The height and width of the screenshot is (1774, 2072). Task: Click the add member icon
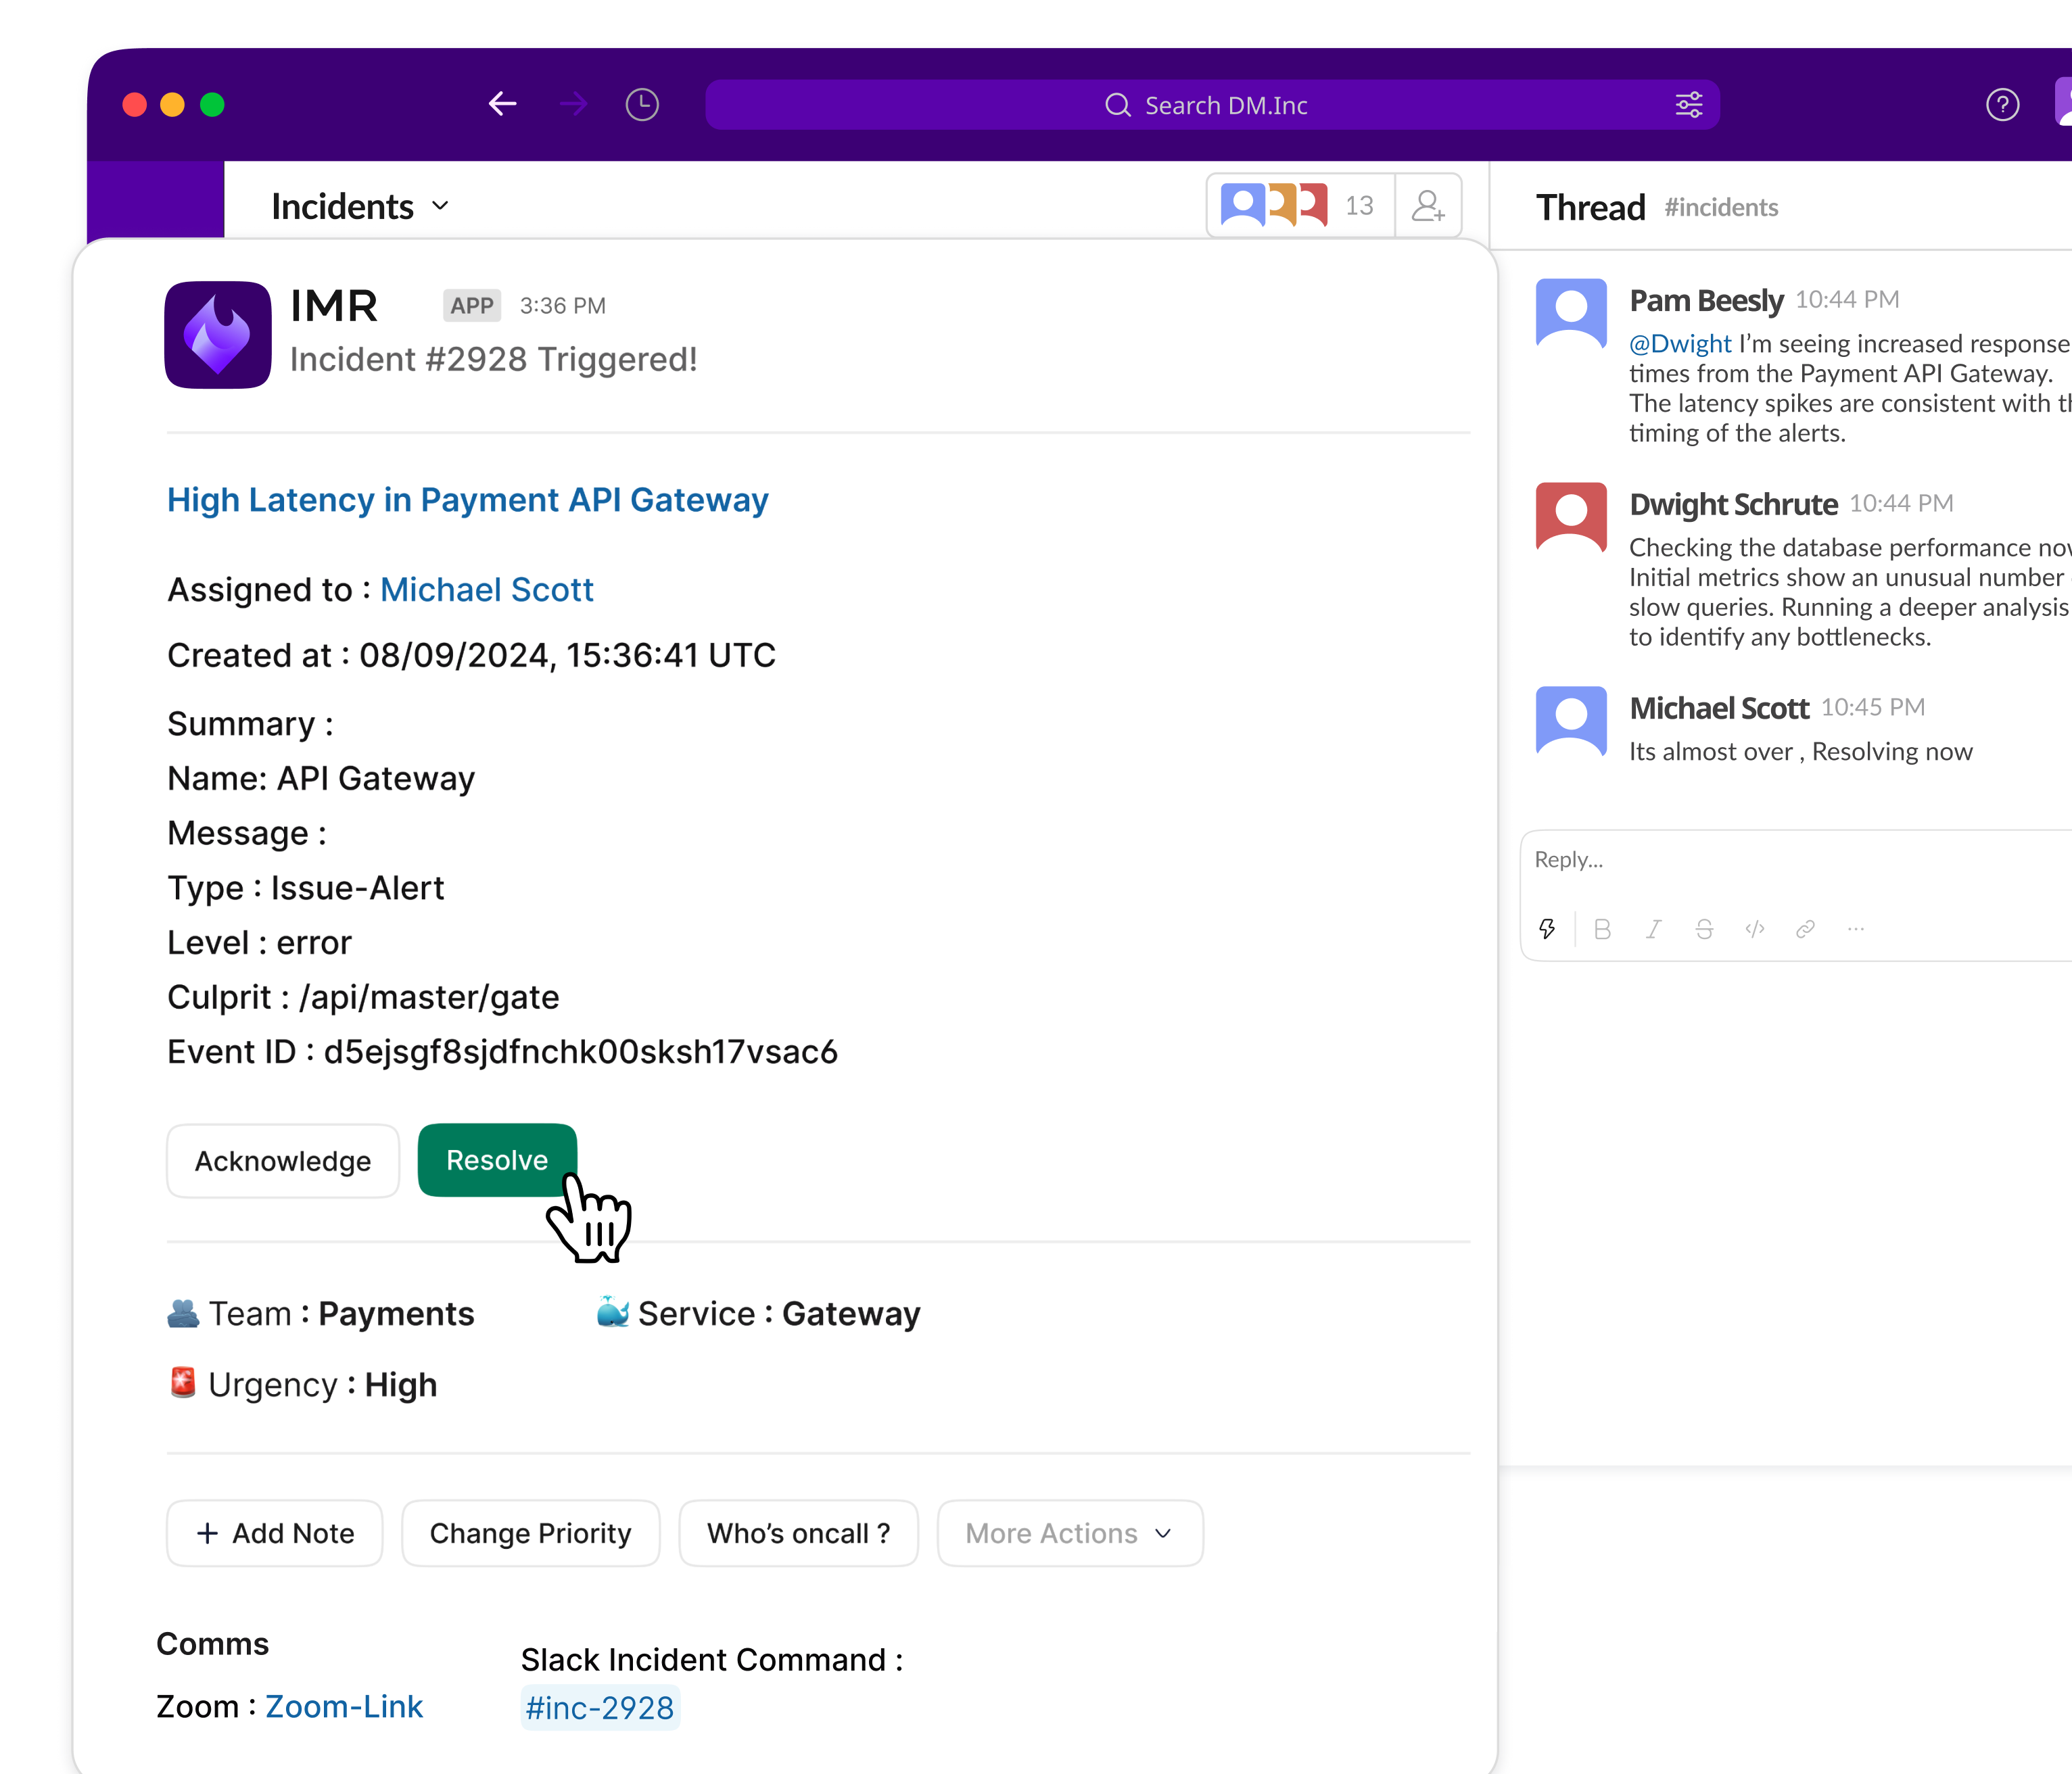coord(1428,206)
